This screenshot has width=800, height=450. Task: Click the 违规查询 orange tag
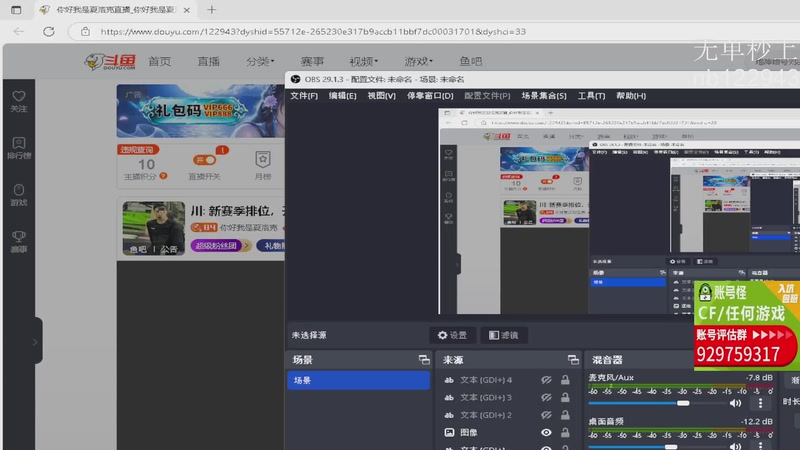point(138,149)
